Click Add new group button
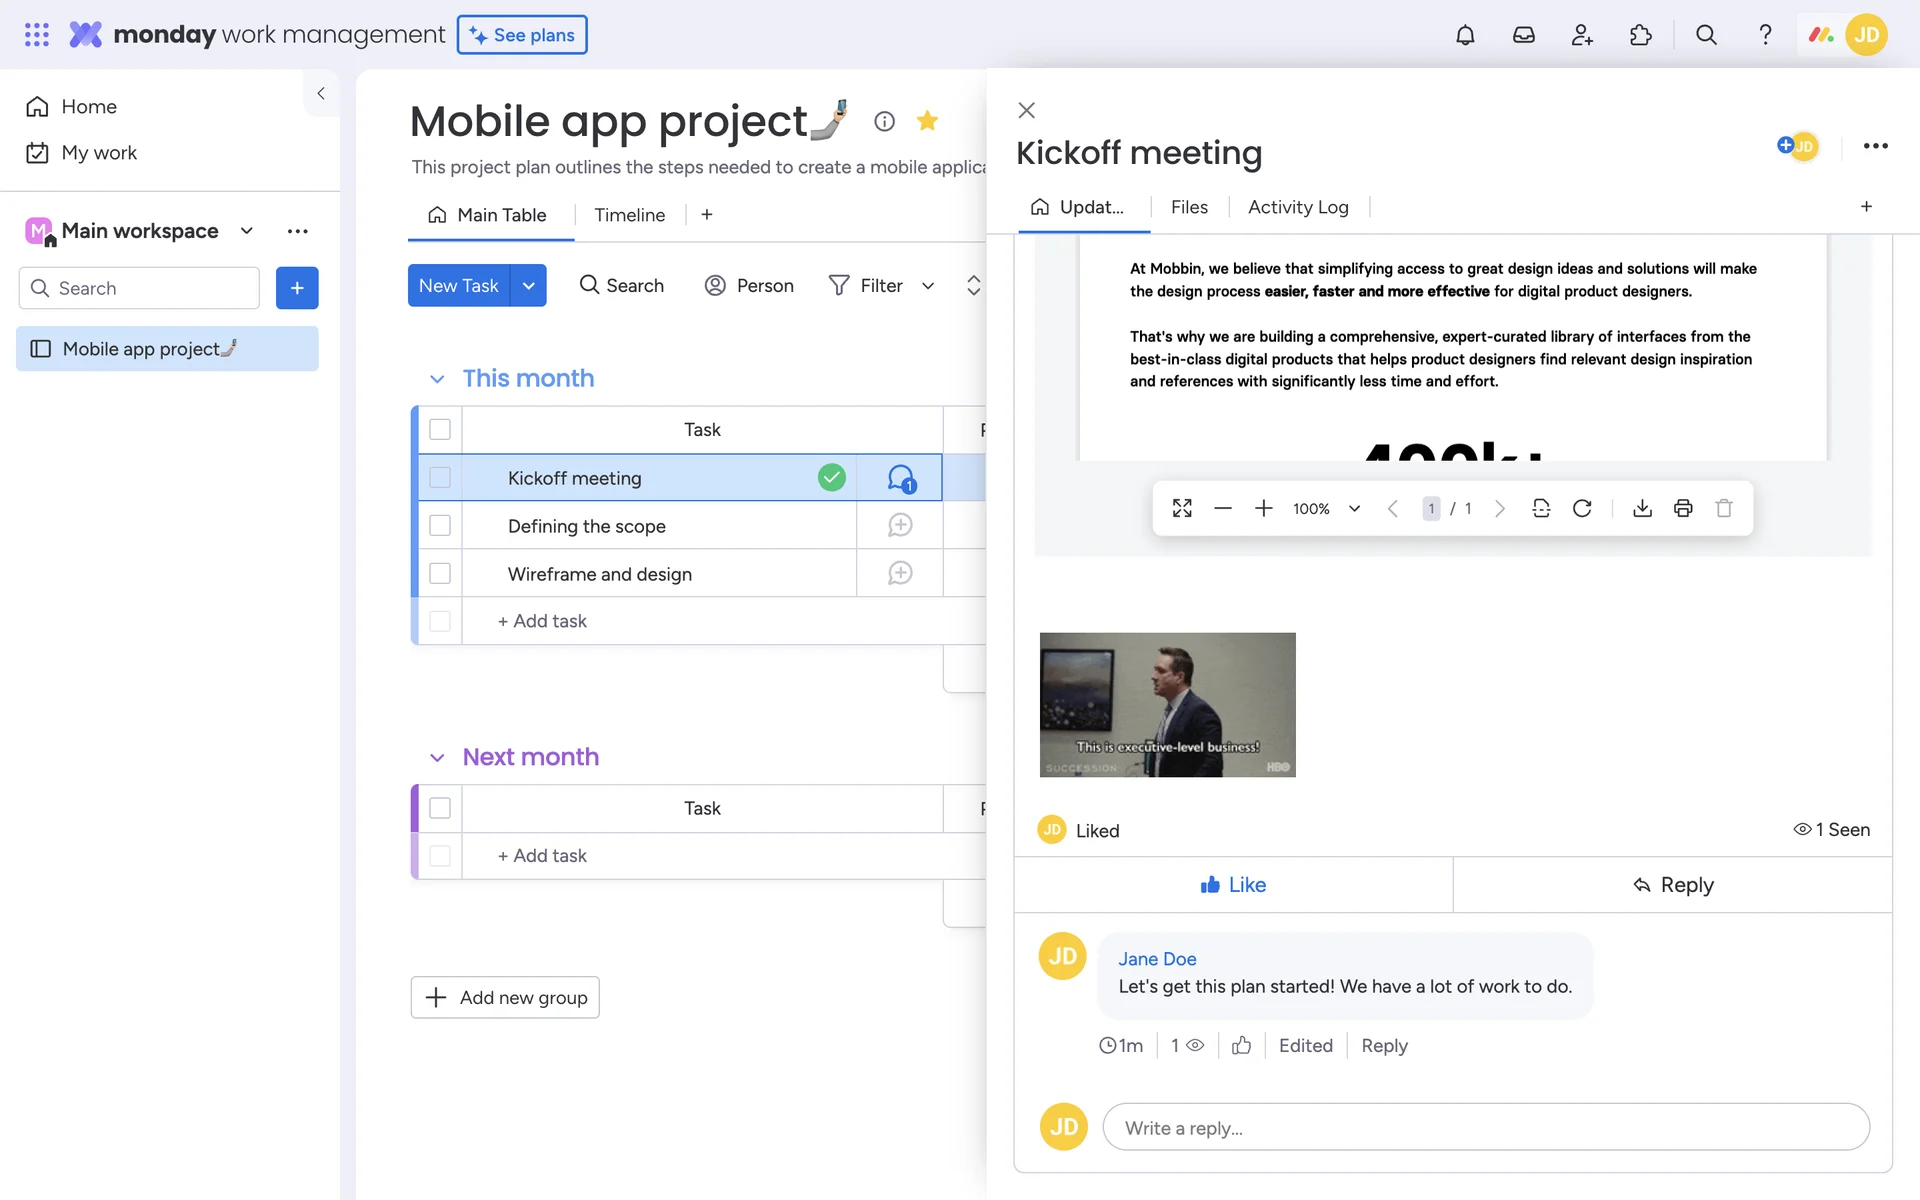The height and width of the screenshot is (1200, 1920). (505, 997)
